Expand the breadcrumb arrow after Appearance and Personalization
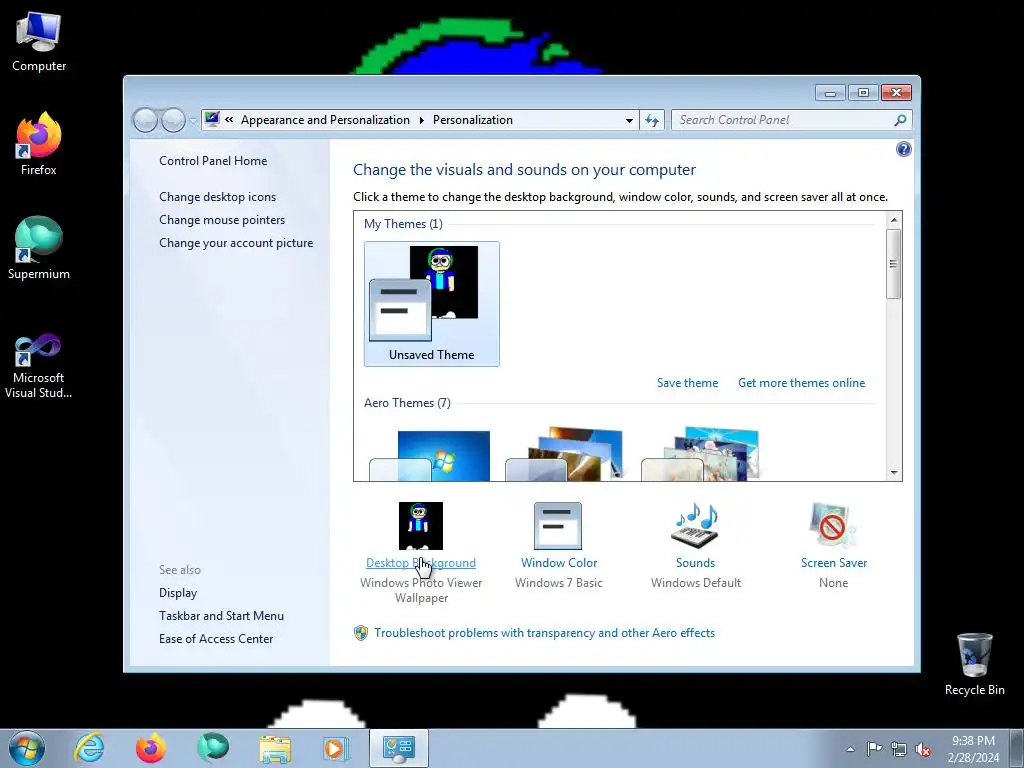 click(x=421, y=120)
